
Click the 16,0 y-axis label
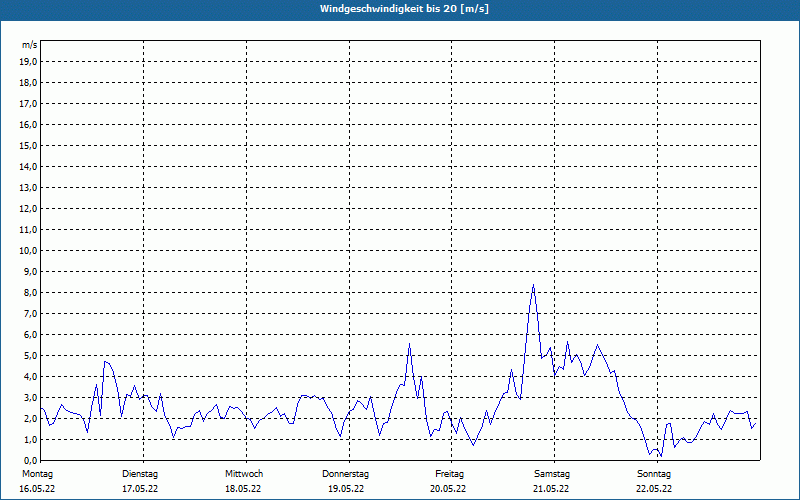(28, 124)
